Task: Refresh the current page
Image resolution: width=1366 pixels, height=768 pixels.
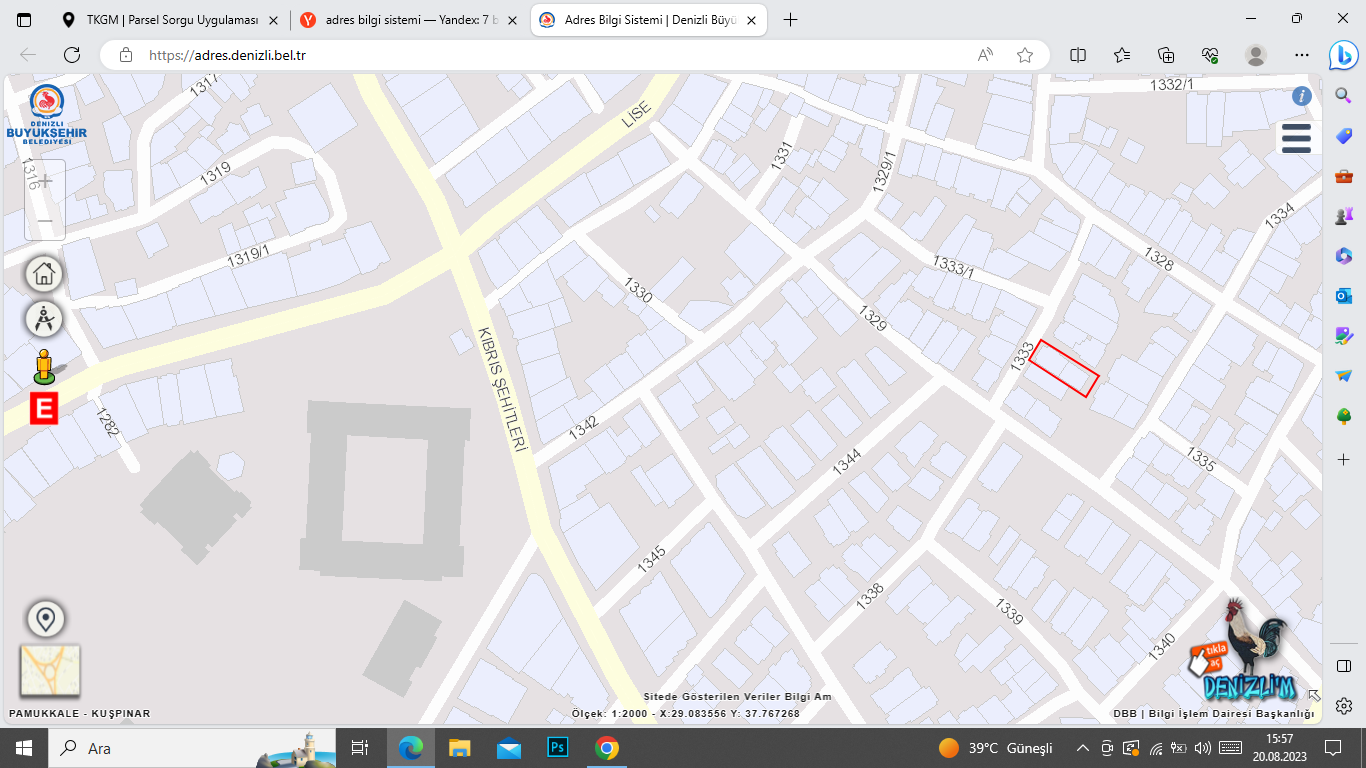Action: tap(72, 55)
